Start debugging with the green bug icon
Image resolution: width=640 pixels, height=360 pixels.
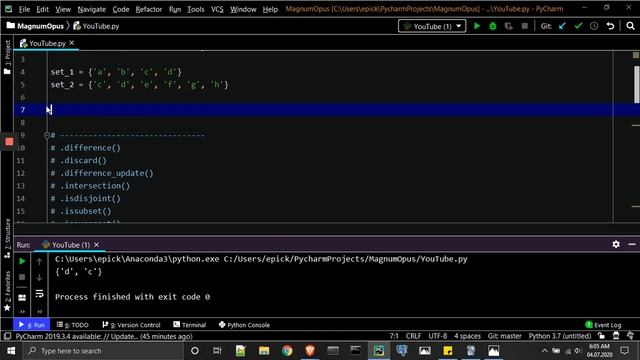click(x=493, y=26)
